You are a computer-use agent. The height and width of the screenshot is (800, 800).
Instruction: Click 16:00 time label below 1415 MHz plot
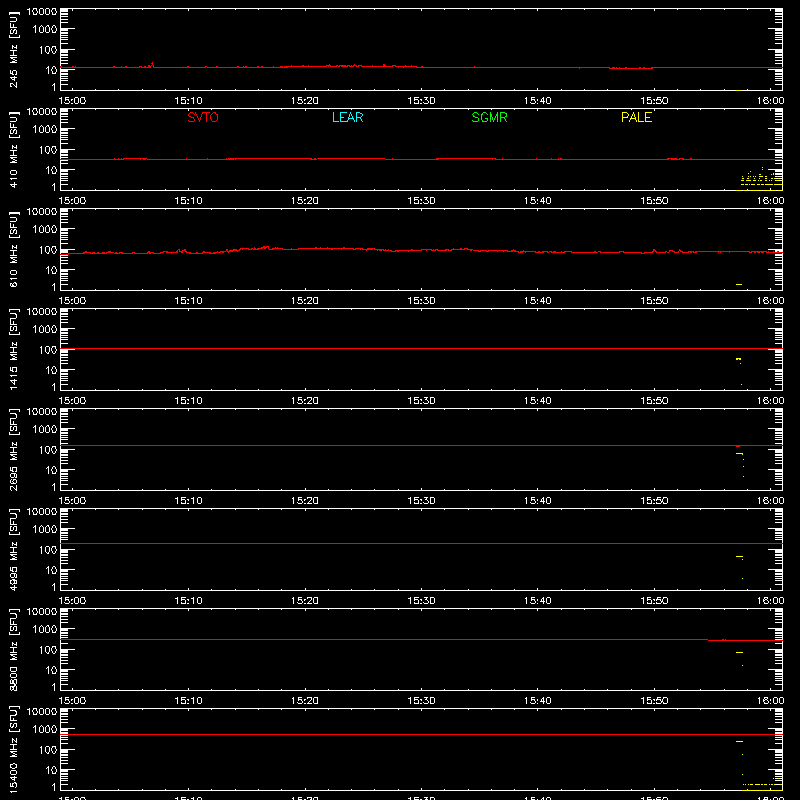click(770, 401)
